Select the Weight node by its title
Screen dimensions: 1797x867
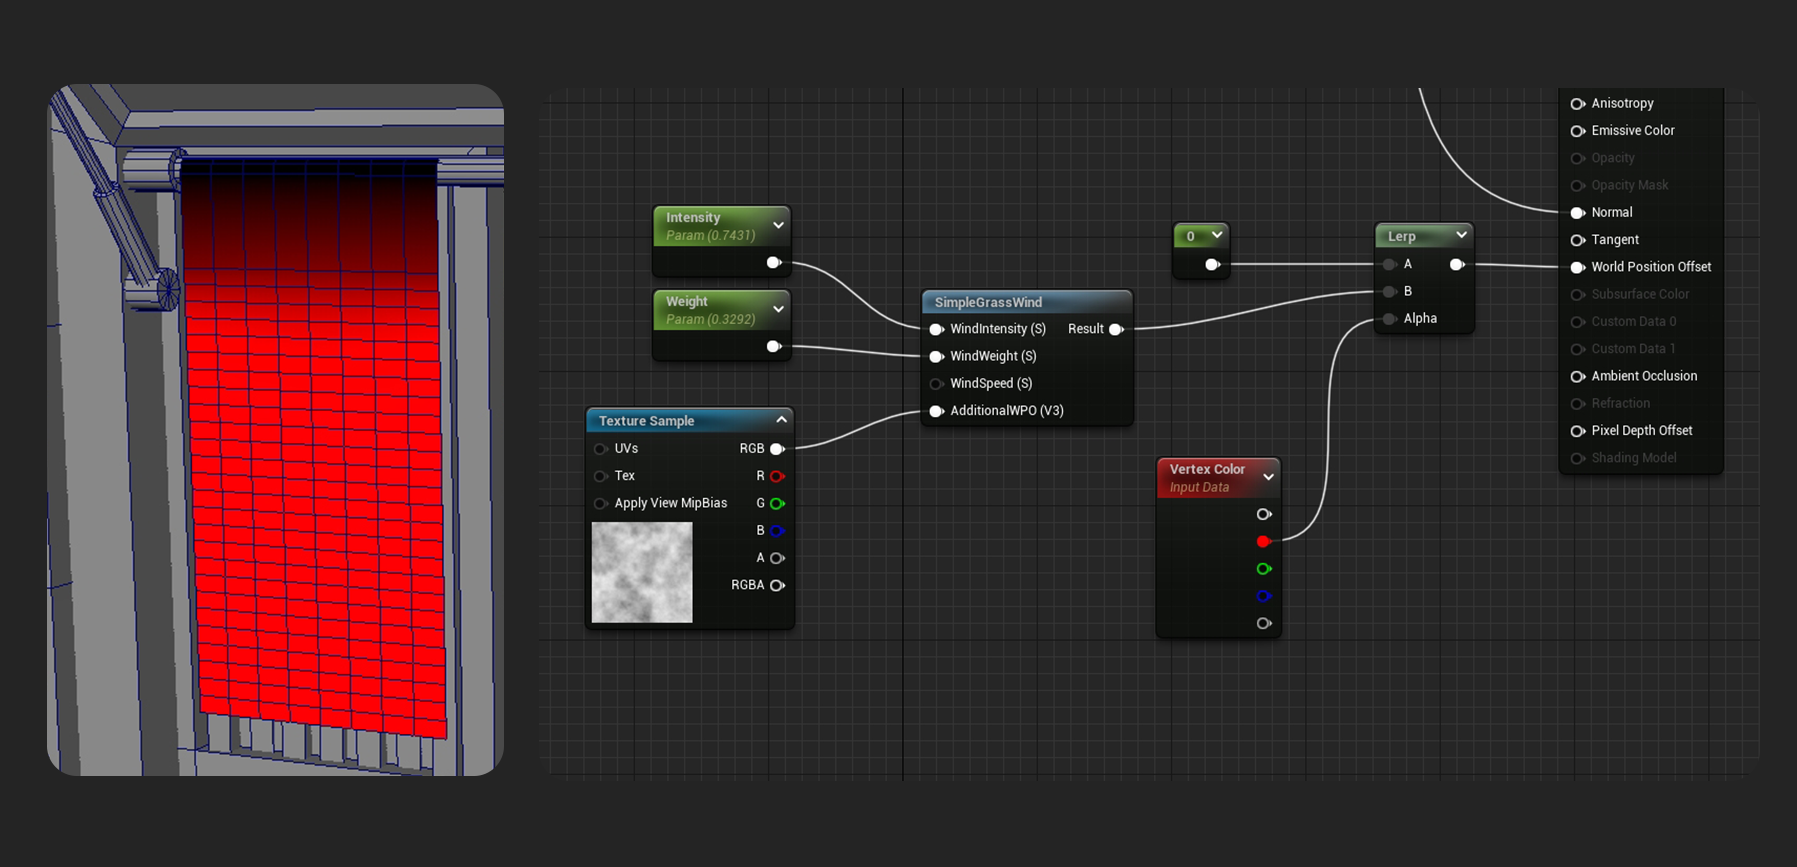pos(686,302)
